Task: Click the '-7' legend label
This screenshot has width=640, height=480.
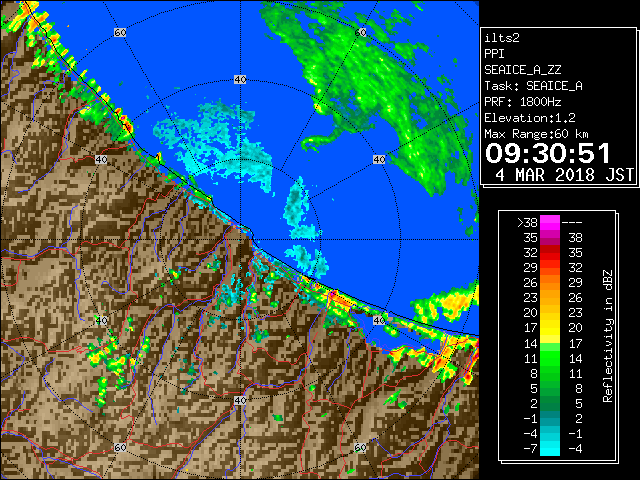Action: [x=530, y=449]
